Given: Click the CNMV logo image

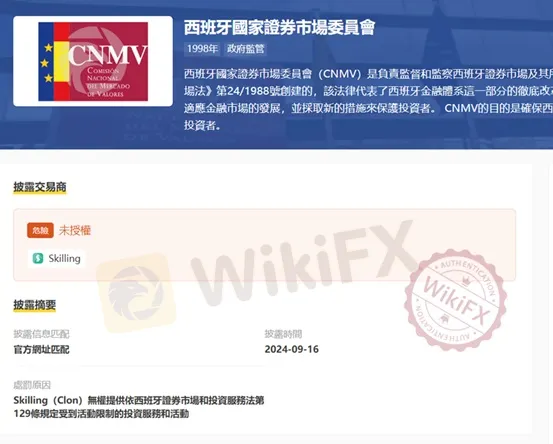Looking at the screenshot, I should 93,61.
